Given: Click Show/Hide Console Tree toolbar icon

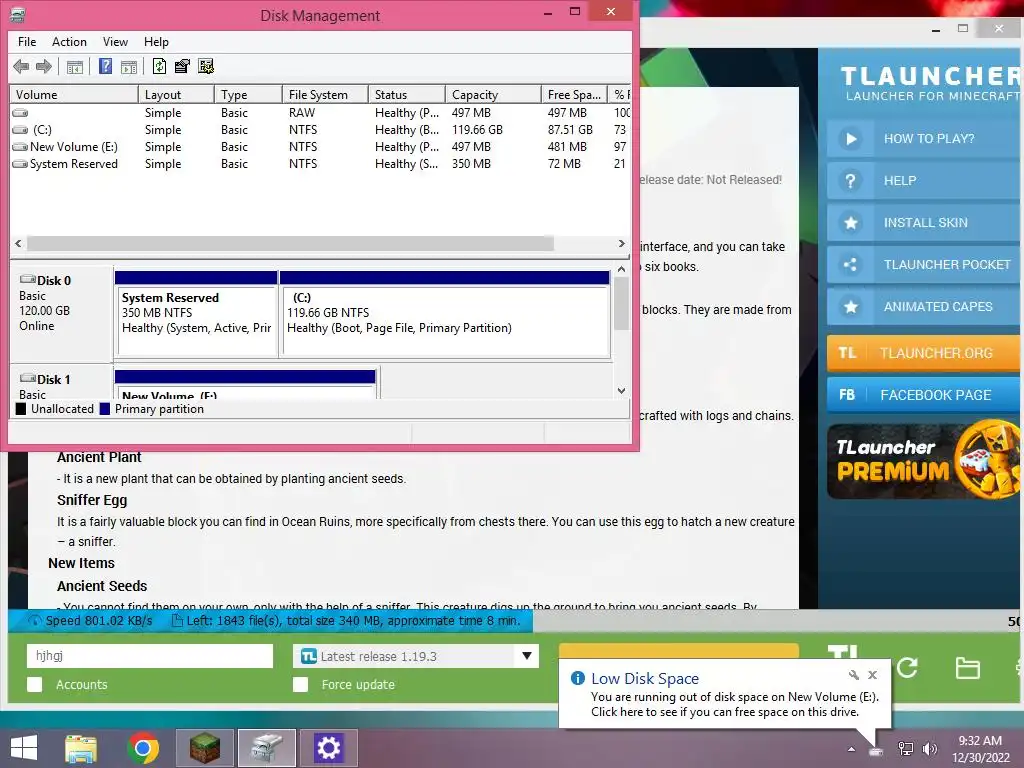Looking at the screenshot, I should [74, 67].
